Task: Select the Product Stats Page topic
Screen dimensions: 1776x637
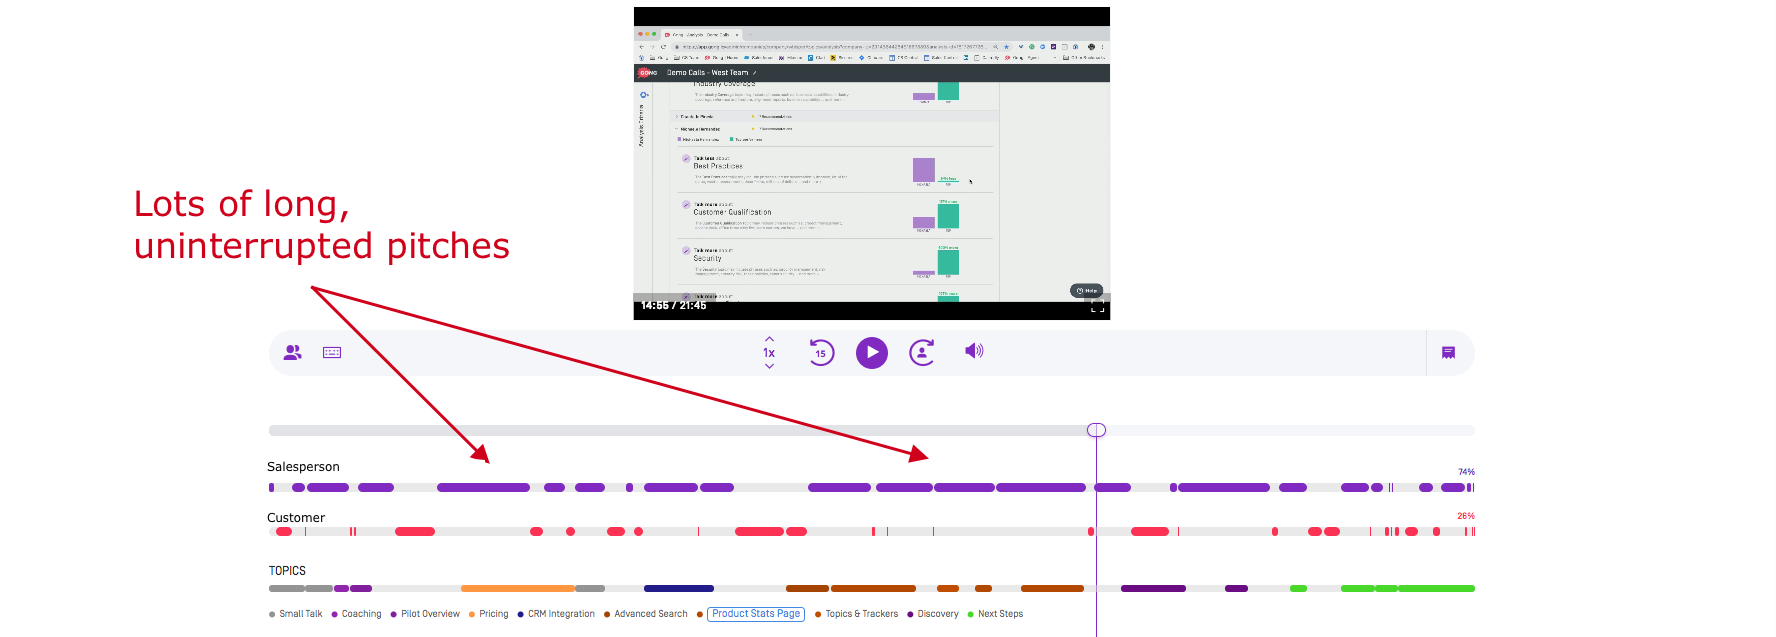Action: [756, 614]
